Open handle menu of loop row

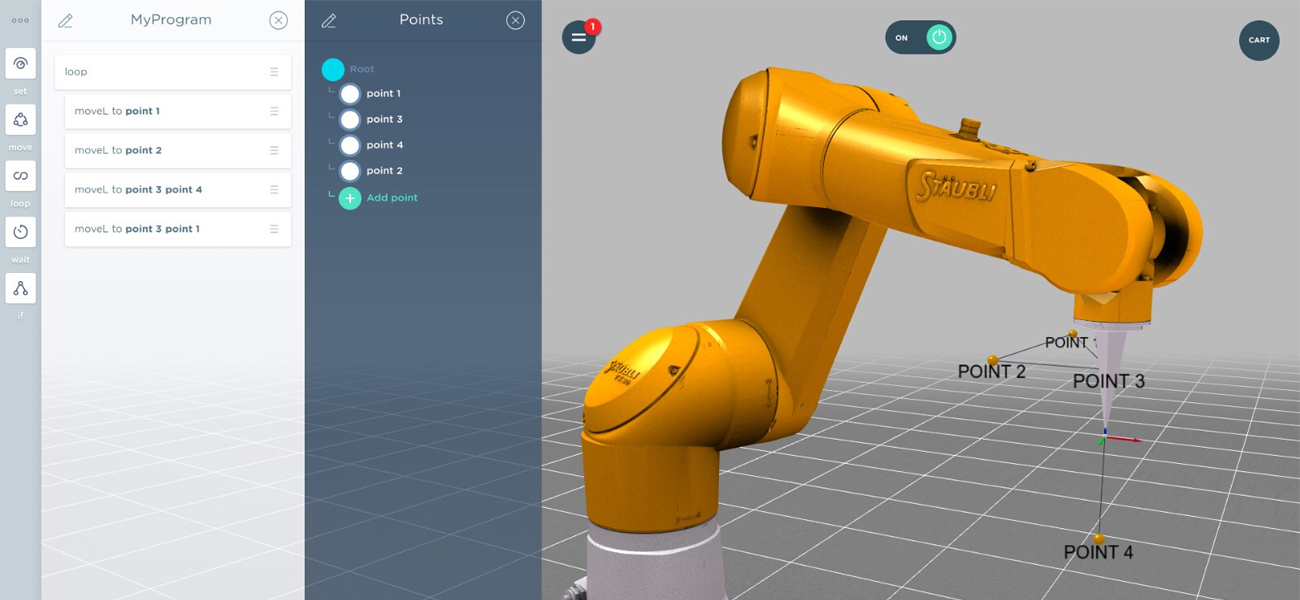274,72
